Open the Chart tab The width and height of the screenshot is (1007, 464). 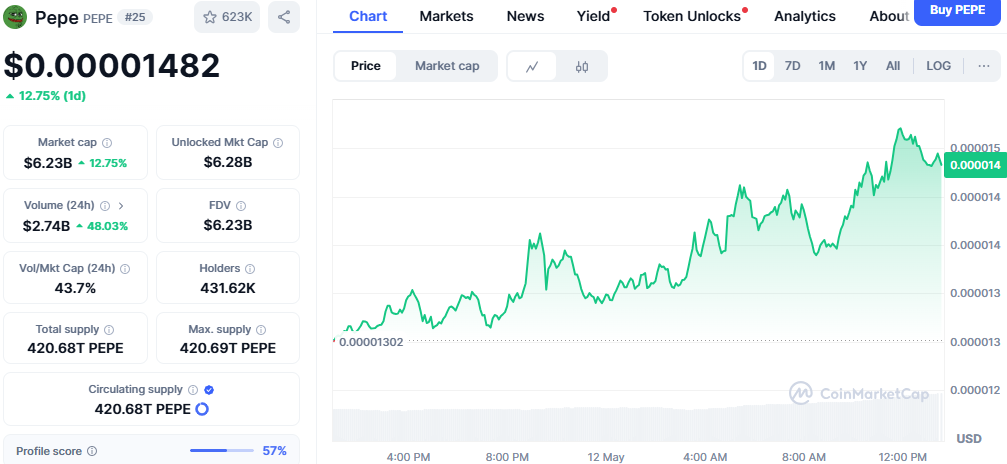pos(368,16)
